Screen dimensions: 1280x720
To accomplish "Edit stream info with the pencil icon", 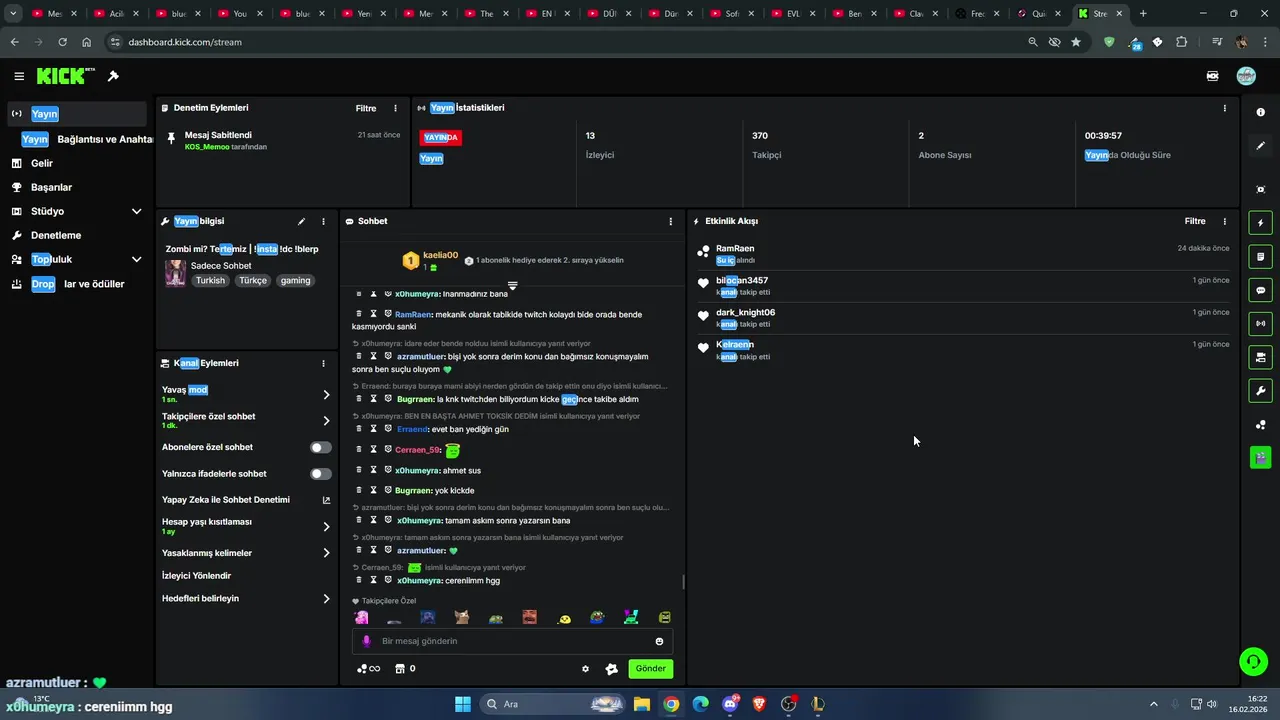I will pyautogui.click(x=301, y=221).
